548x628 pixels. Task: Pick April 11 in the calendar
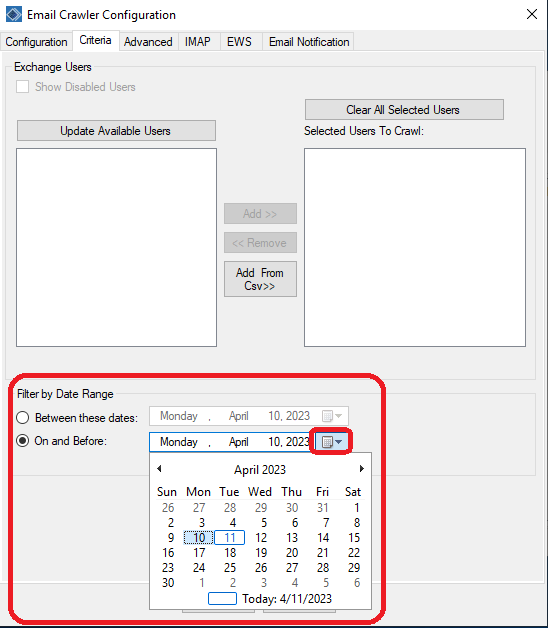point(230,537)
